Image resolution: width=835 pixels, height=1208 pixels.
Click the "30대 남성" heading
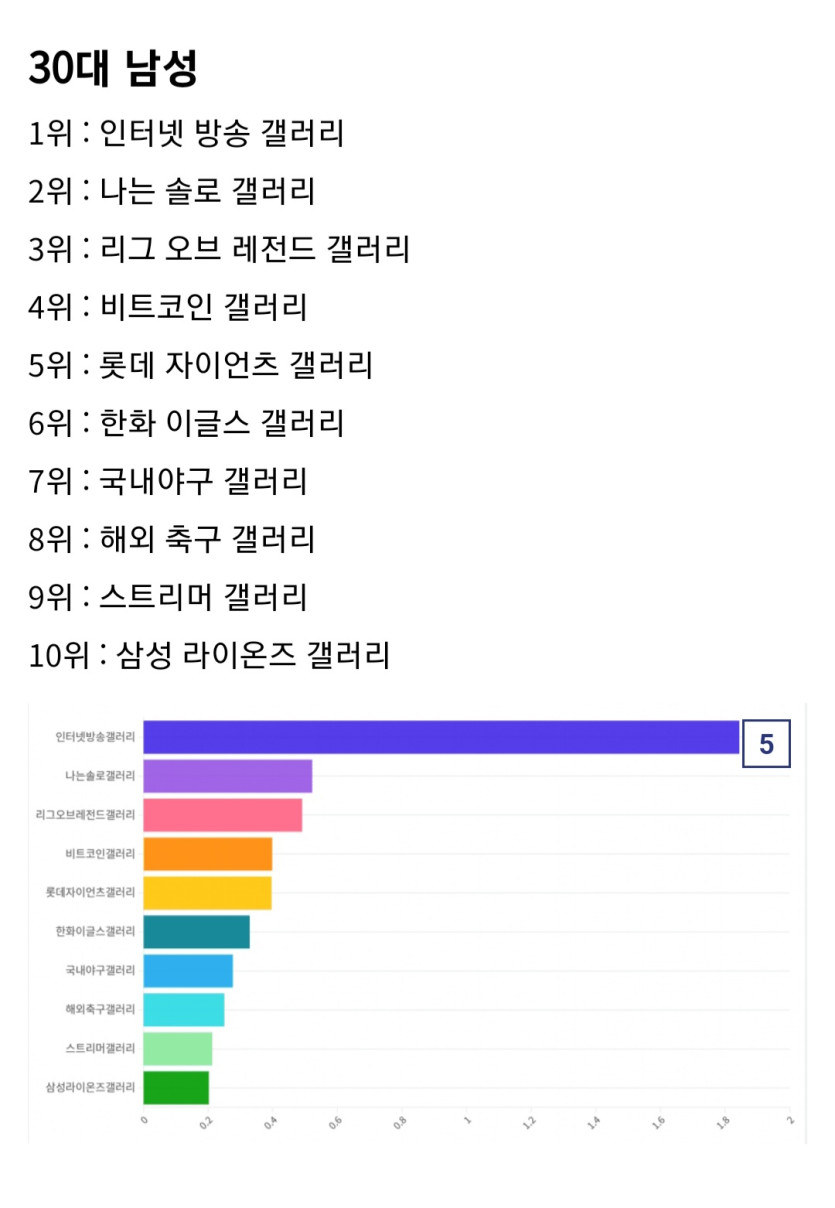point(113,68)
